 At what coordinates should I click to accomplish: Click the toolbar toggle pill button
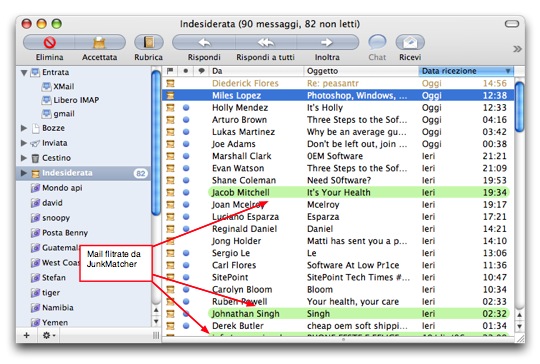tap(512, 24)
